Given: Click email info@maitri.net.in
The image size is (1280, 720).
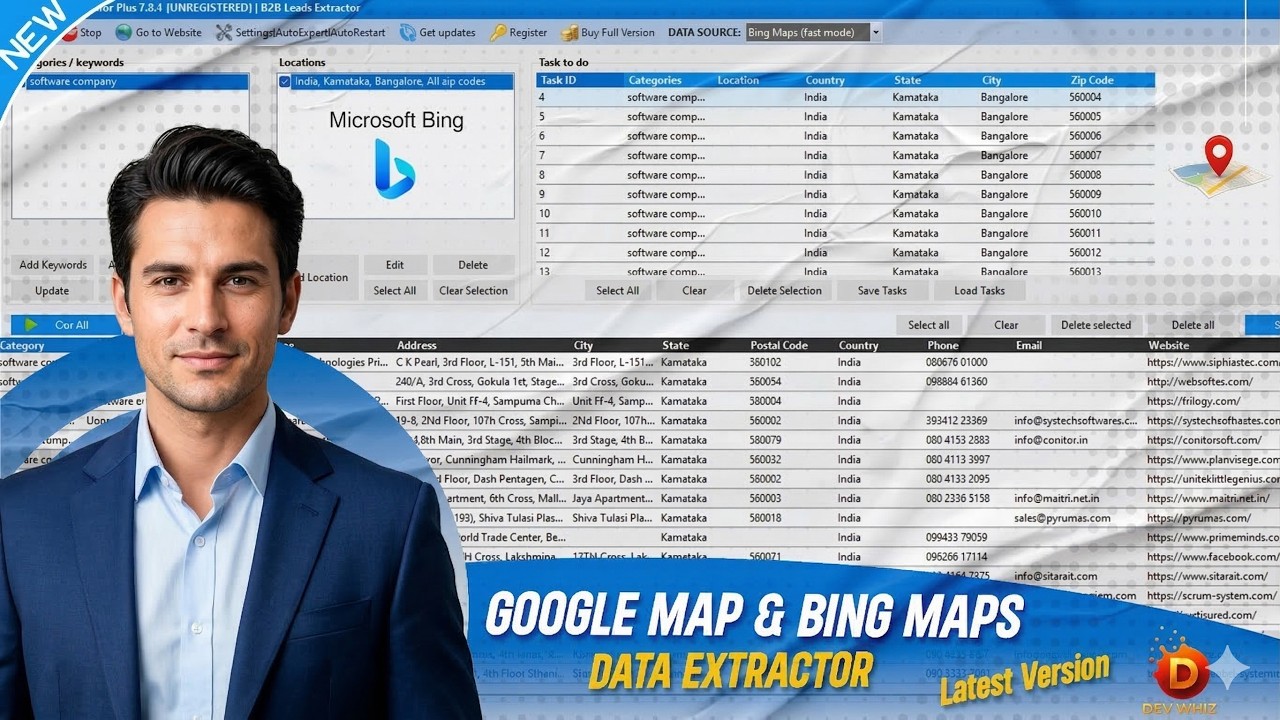Looking at the screenshot, I should (x=1056, y=498).
